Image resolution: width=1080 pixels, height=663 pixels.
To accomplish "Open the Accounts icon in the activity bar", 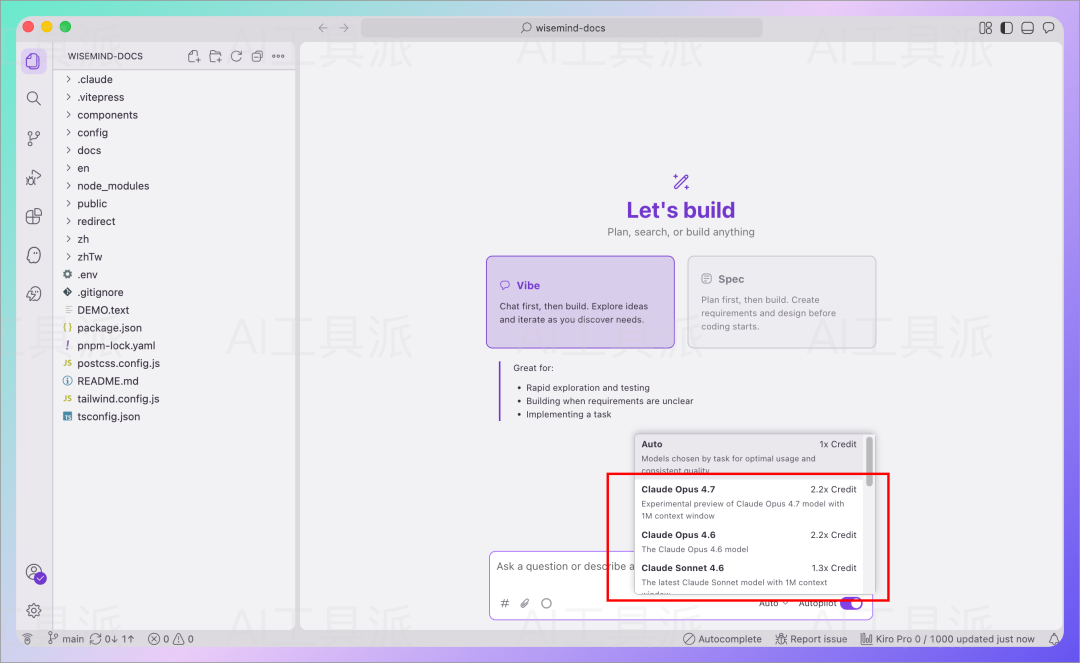I will [x=34, y=573].
